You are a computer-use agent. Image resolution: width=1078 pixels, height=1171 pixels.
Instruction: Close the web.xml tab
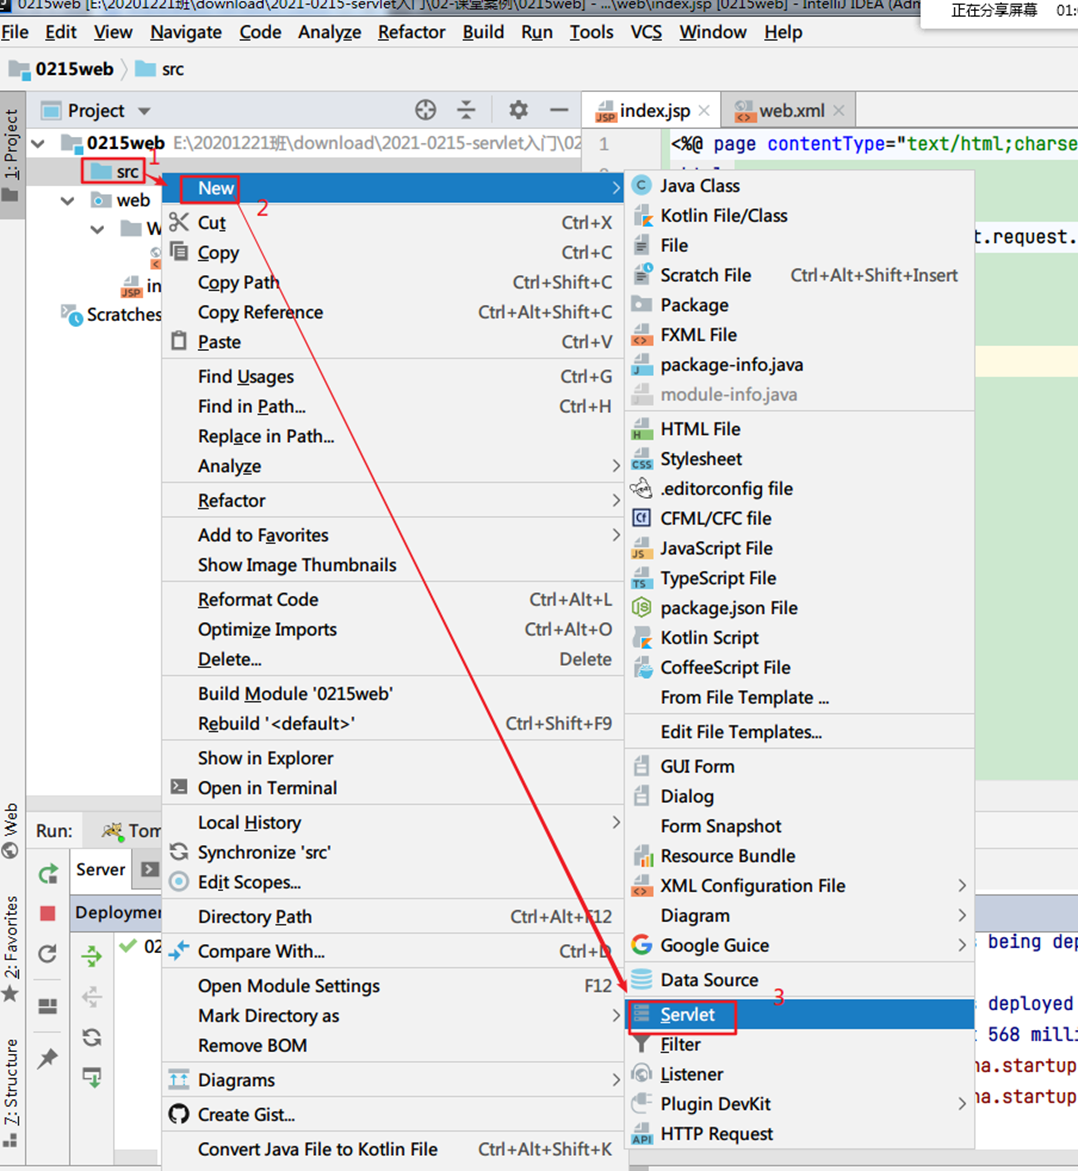click(x=838, y=111)
